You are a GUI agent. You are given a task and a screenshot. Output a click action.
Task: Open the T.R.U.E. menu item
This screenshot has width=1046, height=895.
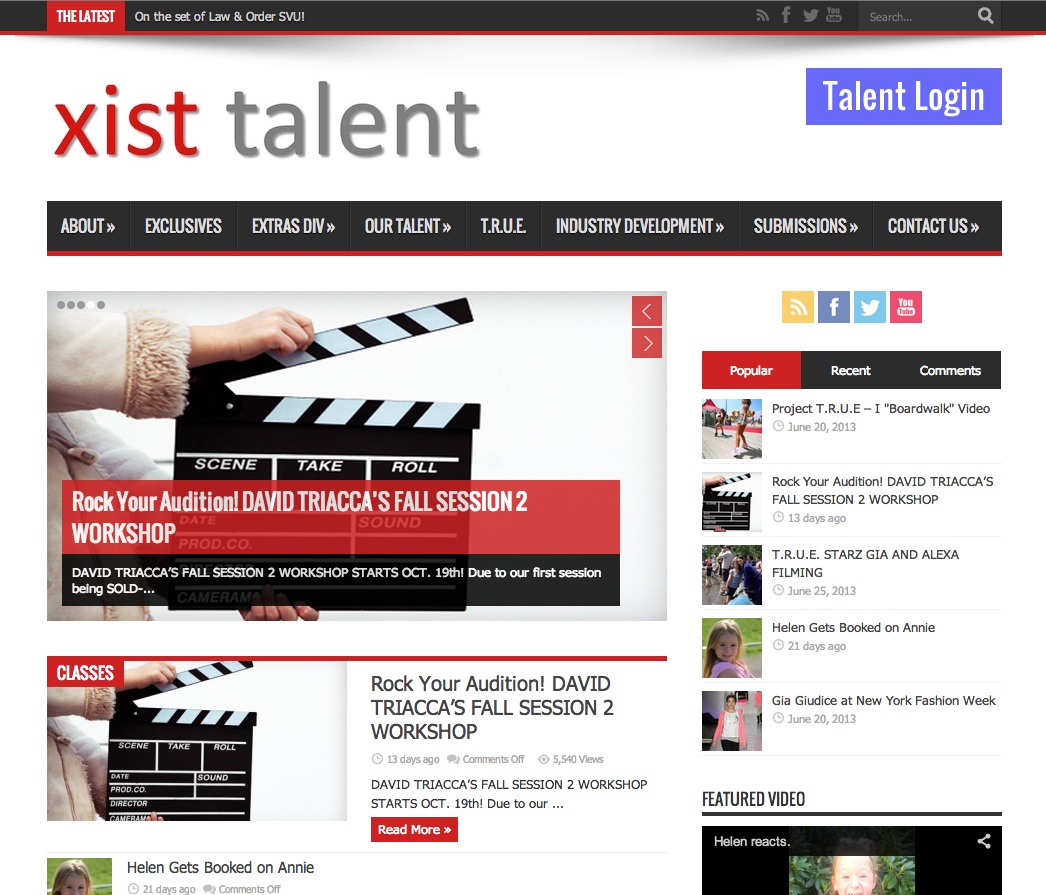point(503,226)
